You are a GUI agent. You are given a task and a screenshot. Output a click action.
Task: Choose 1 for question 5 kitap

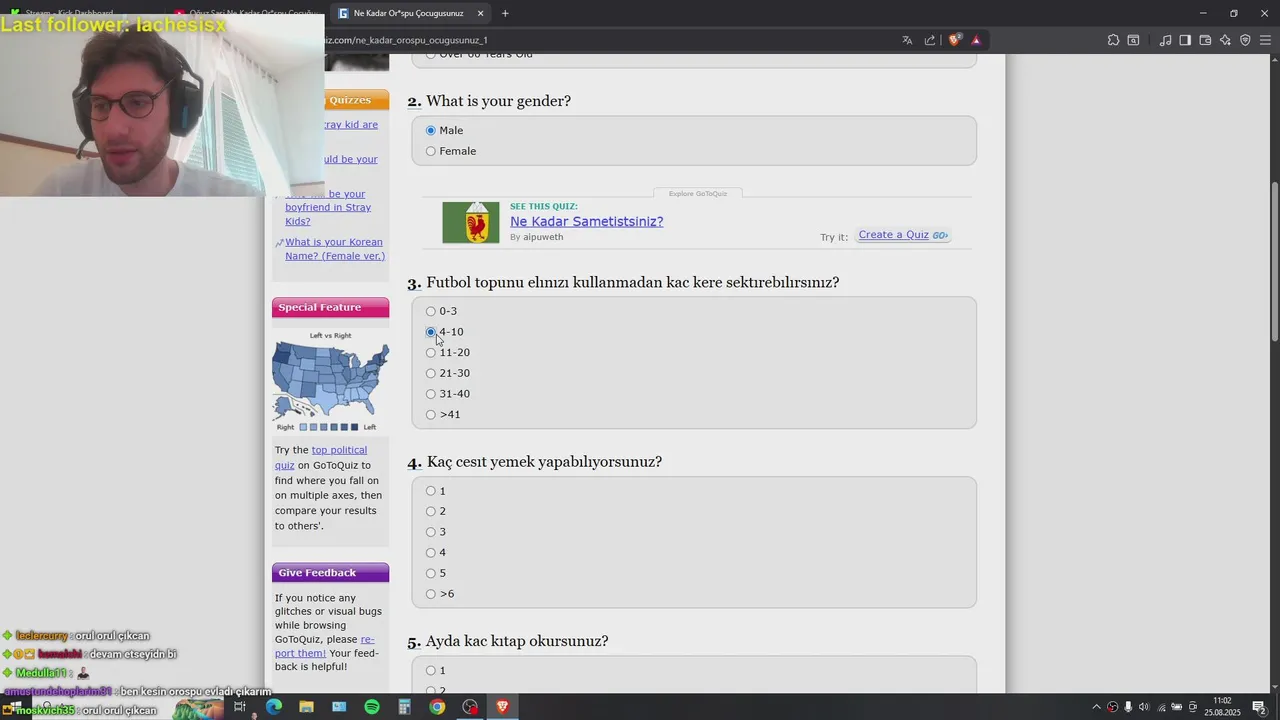431,671
